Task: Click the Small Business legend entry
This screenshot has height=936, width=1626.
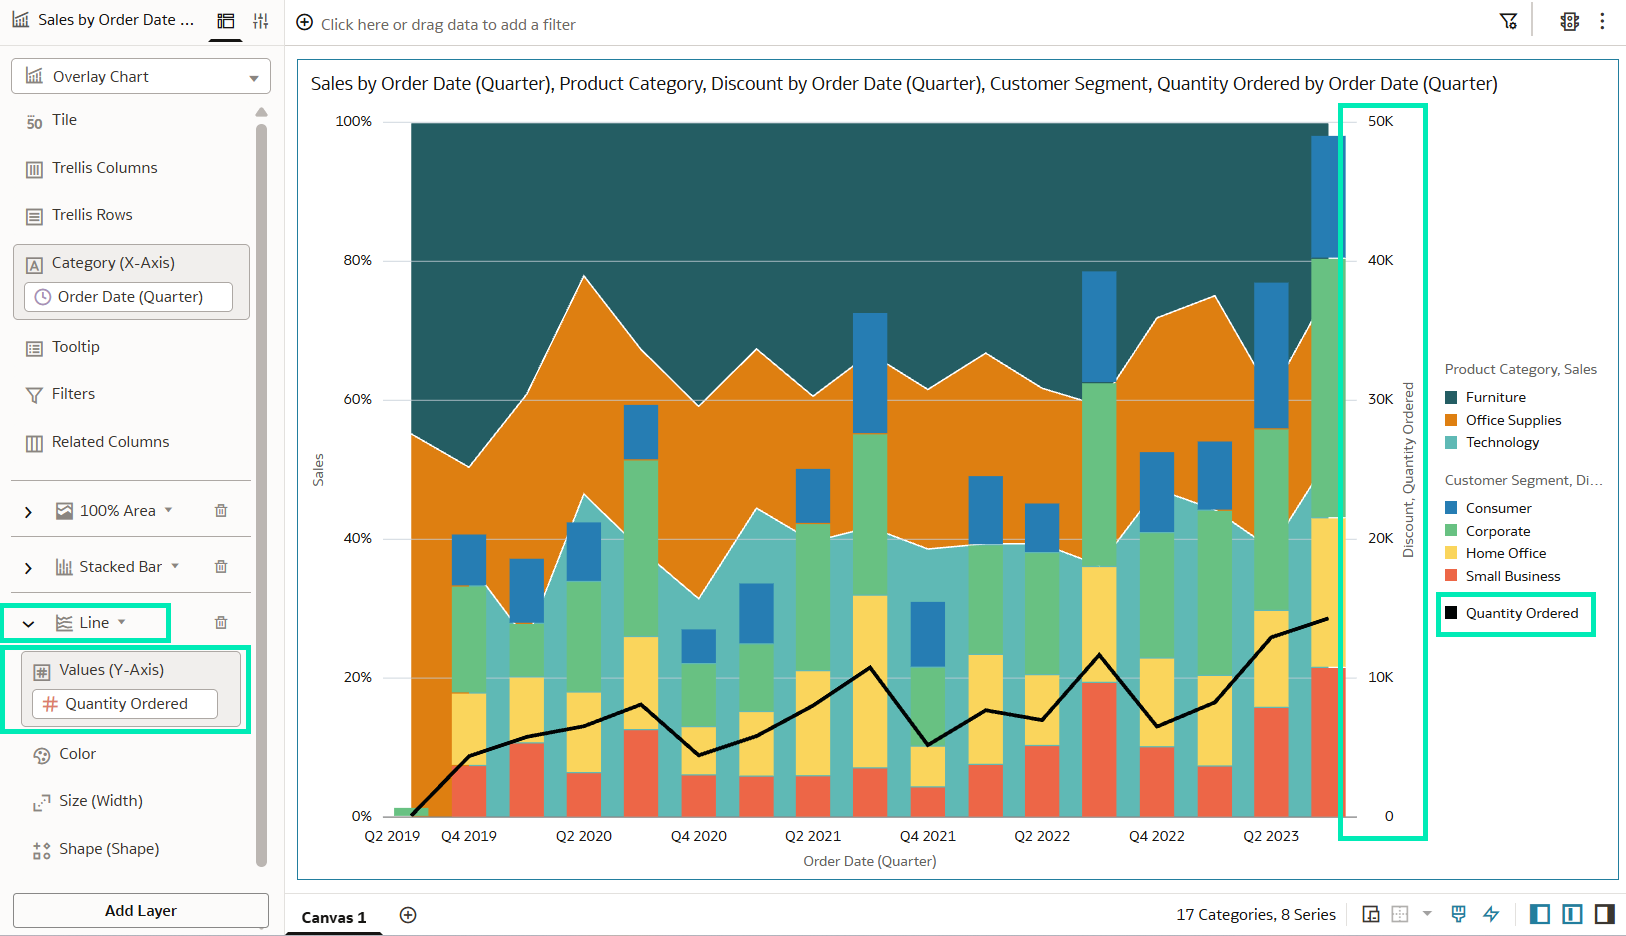Action: [1503, 576]
